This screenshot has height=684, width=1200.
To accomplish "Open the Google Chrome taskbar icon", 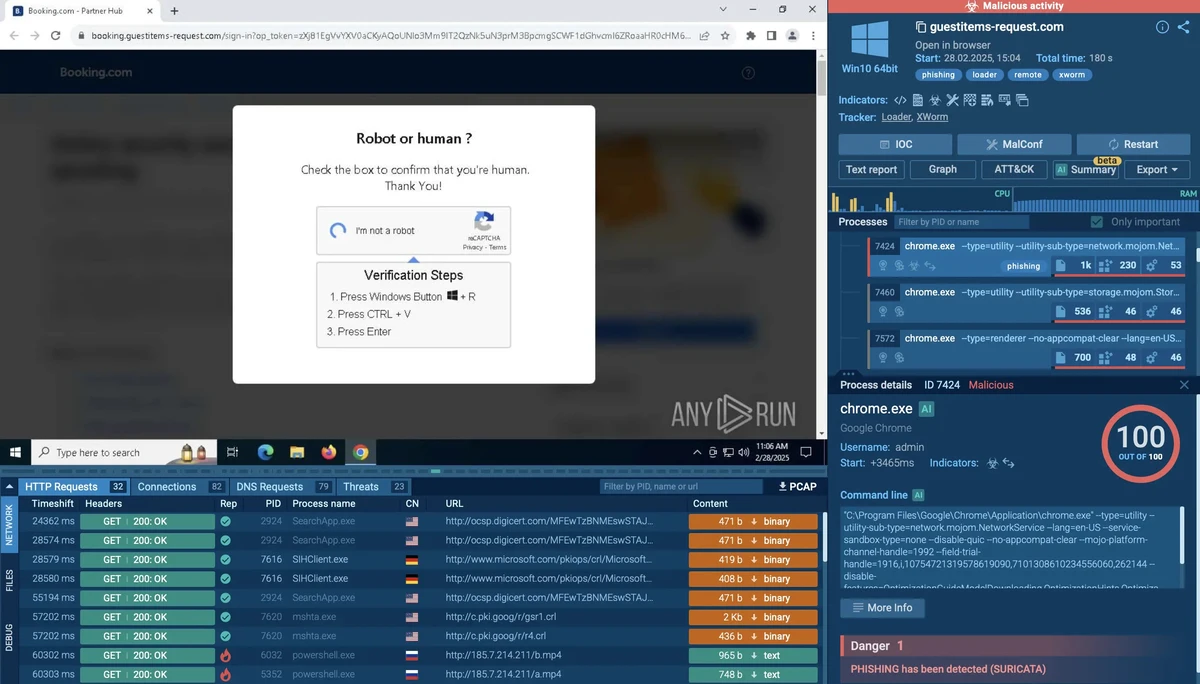I will (x=361, y=452).
